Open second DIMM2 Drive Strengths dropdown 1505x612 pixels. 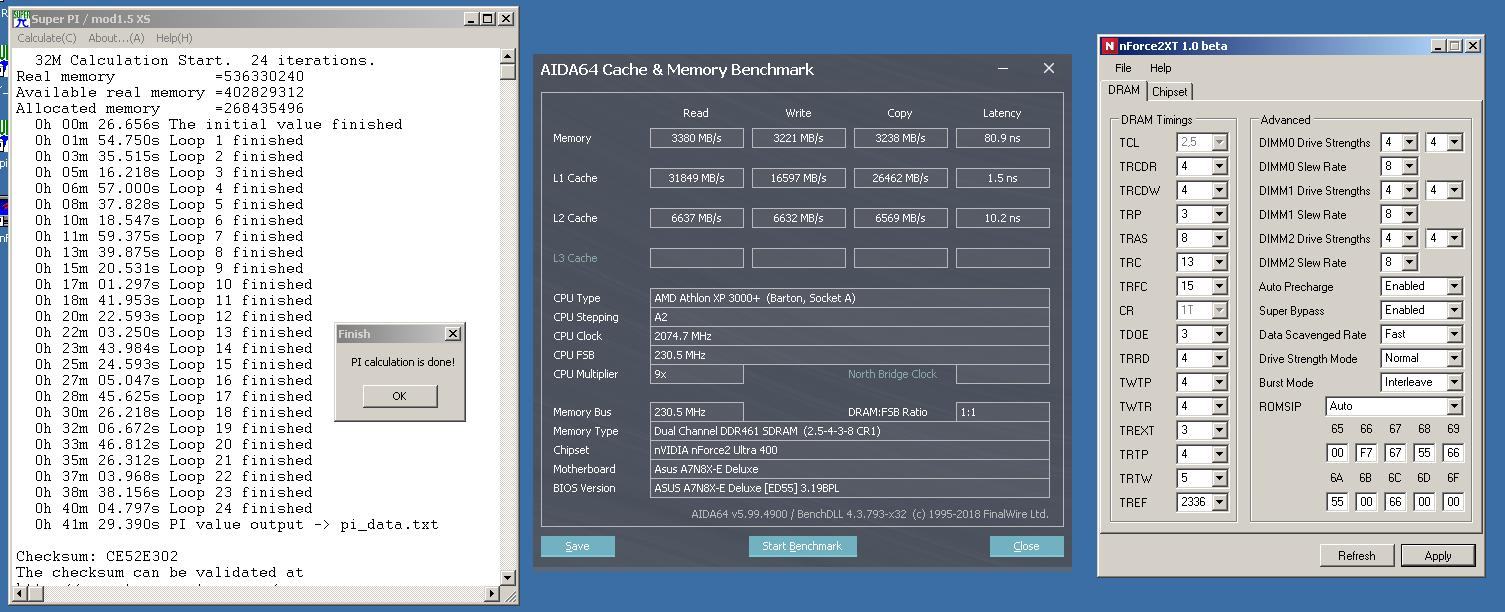[1454, 239]
